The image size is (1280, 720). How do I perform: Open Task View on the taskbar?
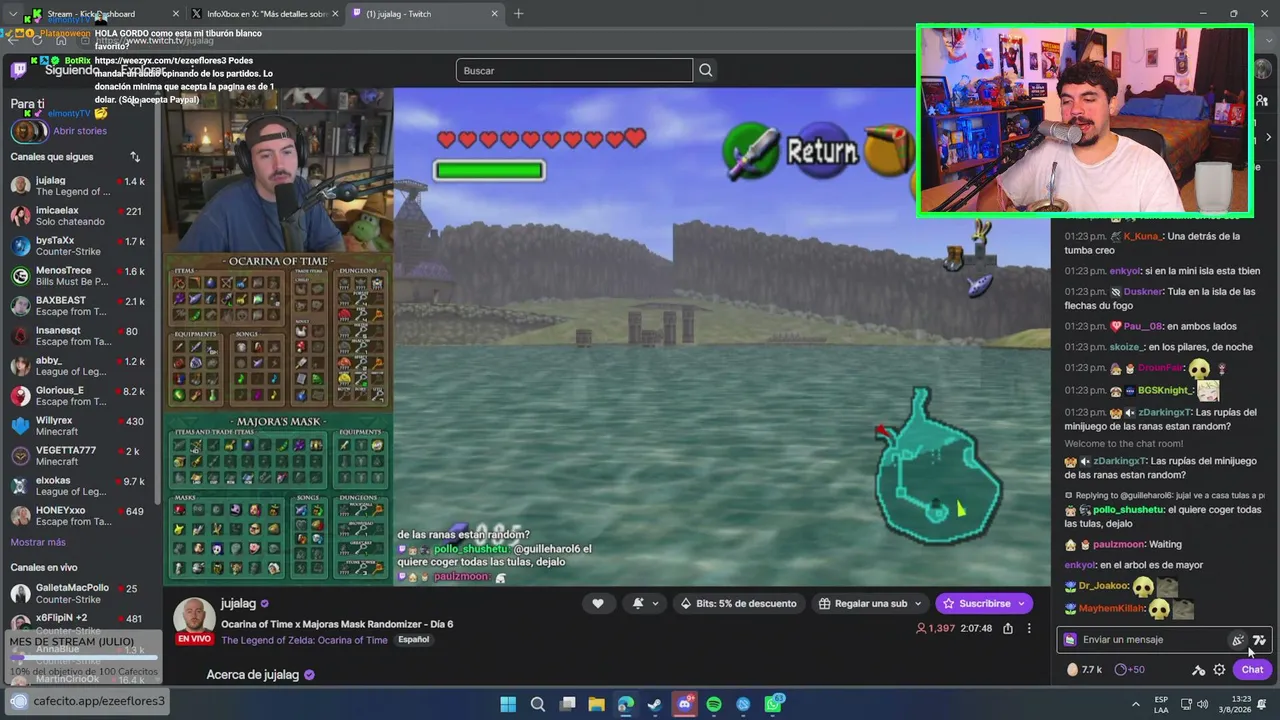click(x=567, y=704)
